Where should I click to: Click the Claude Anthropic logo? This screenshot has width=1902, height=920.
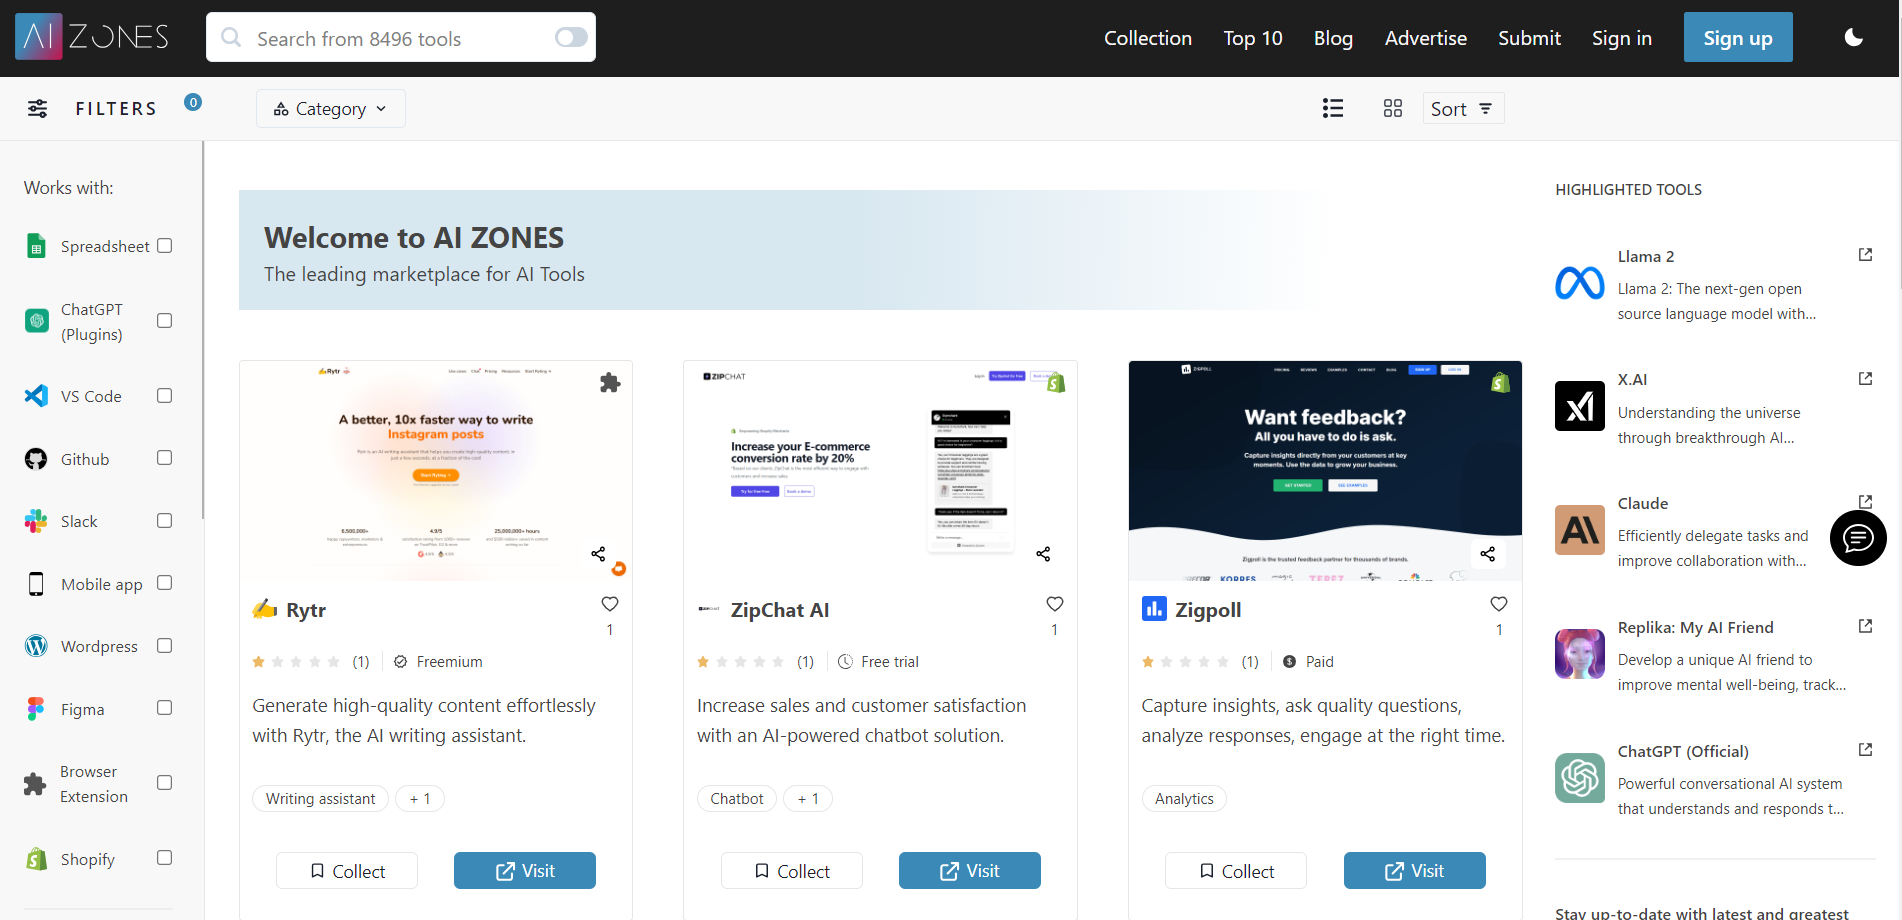[1580, 530]
